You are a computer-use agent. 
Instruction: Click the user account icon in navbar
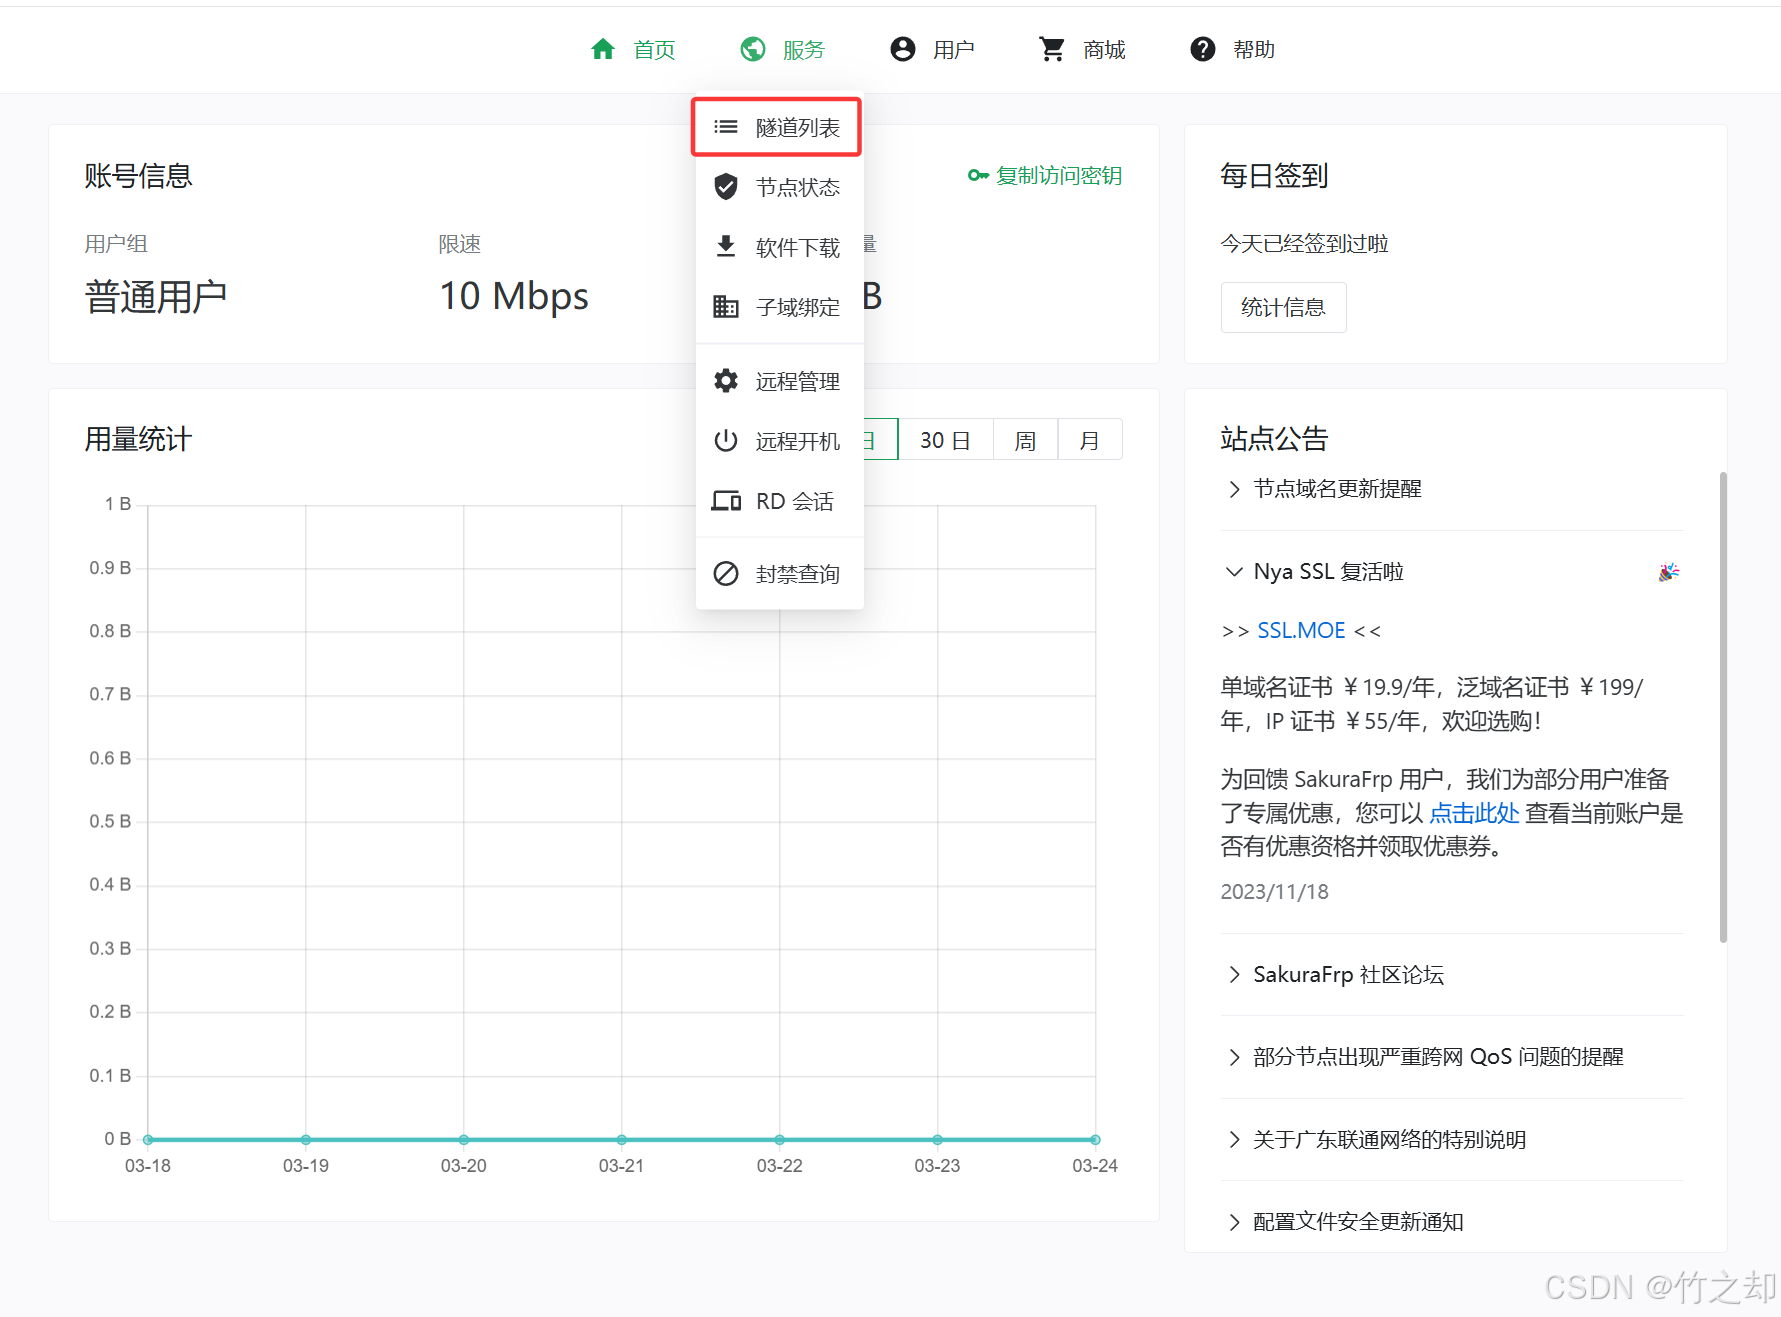[902, 49]
